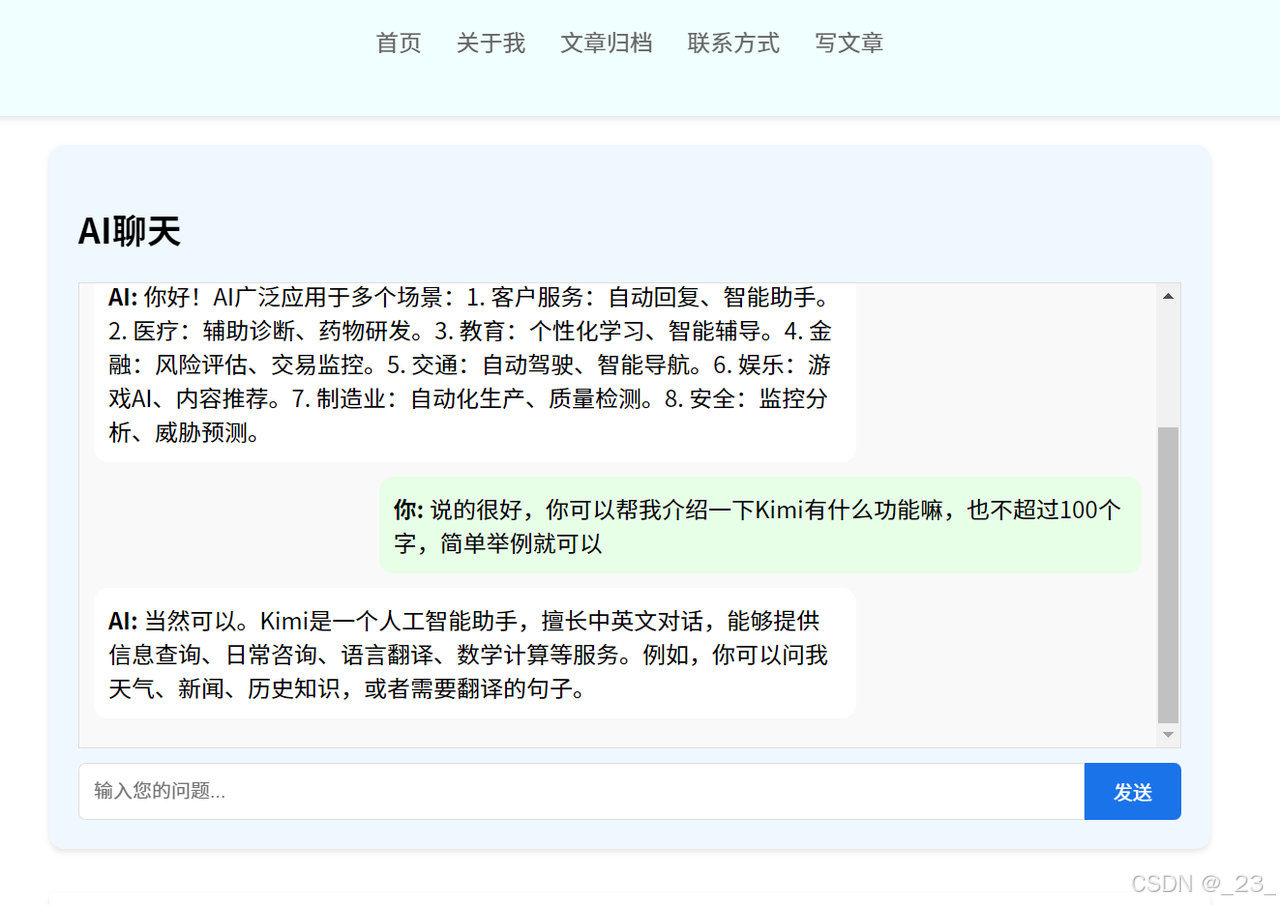The width and height of the screenshot is (1280, 905).
Task: Click the empty space left of the green bubble
Action: point(235,526)
